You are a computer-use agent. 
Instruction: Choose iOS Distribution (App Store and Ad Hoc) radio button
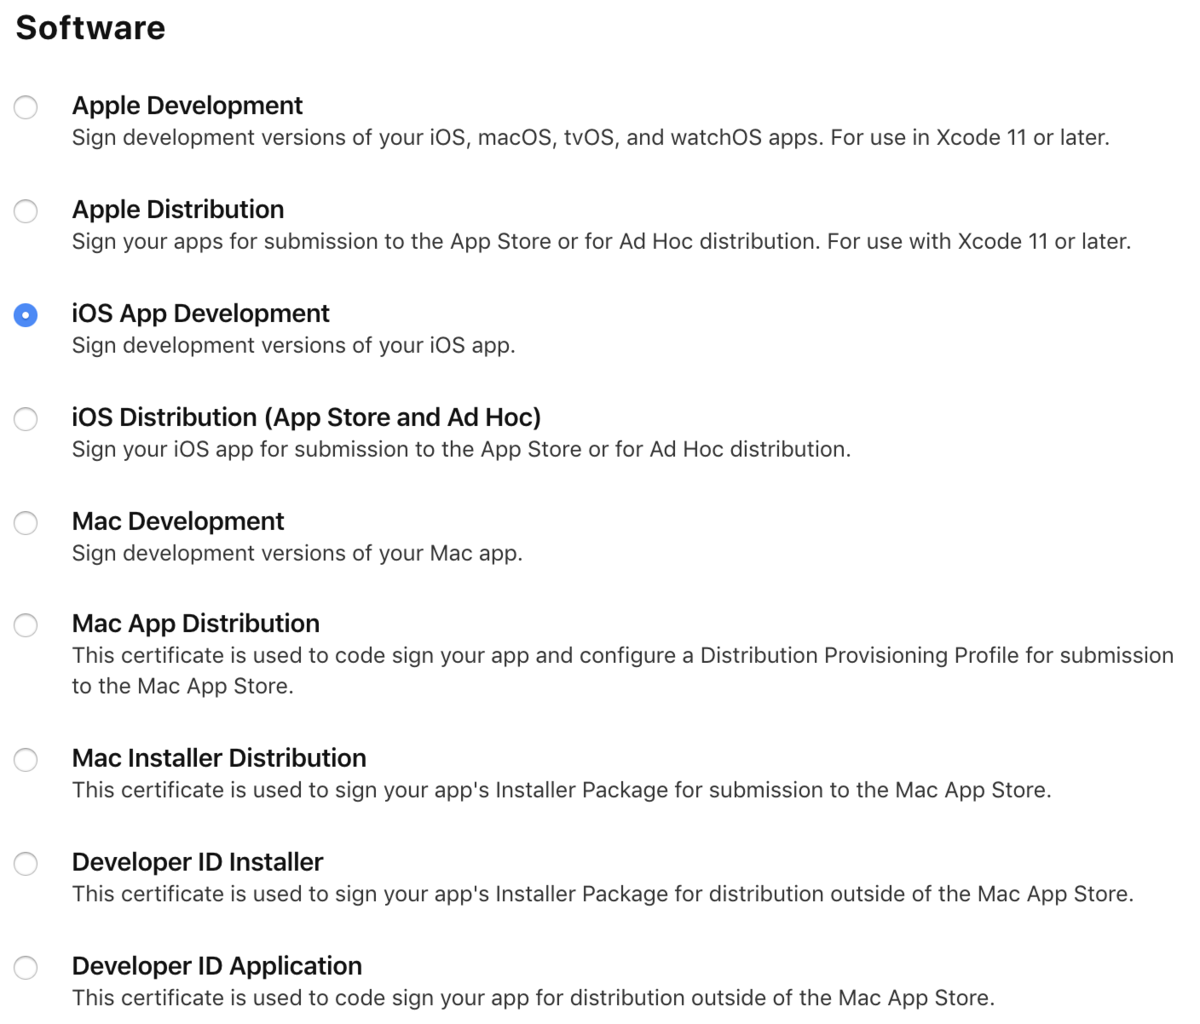26,418
